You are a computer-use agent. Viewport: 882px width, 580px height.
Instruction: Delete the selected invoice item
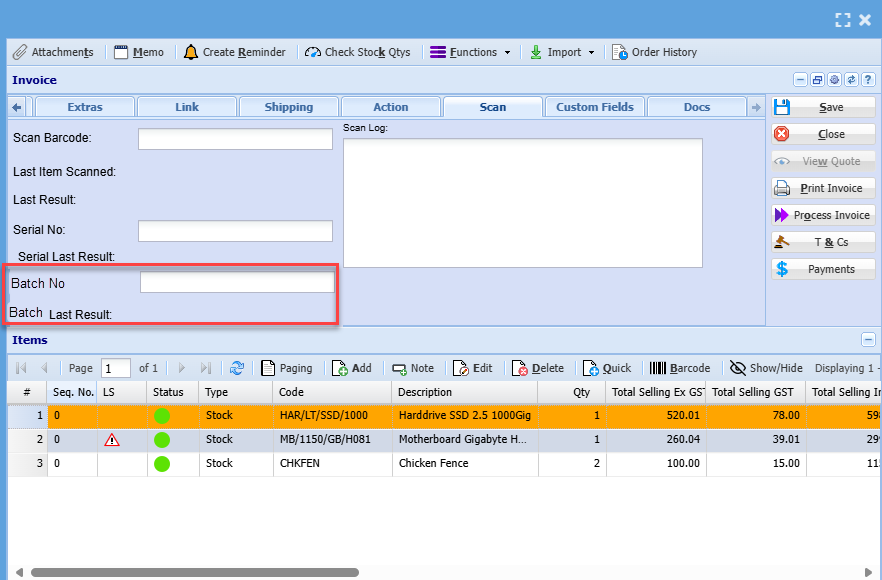pos(538,368)
